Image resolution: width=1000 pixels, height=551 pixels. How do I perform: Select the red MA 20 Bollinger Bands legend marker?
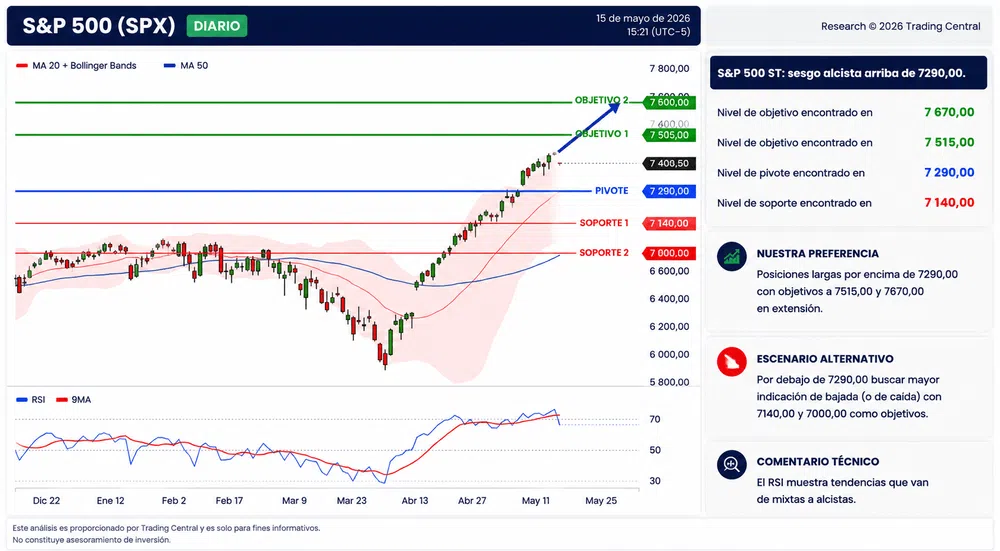tap(22, 66)
